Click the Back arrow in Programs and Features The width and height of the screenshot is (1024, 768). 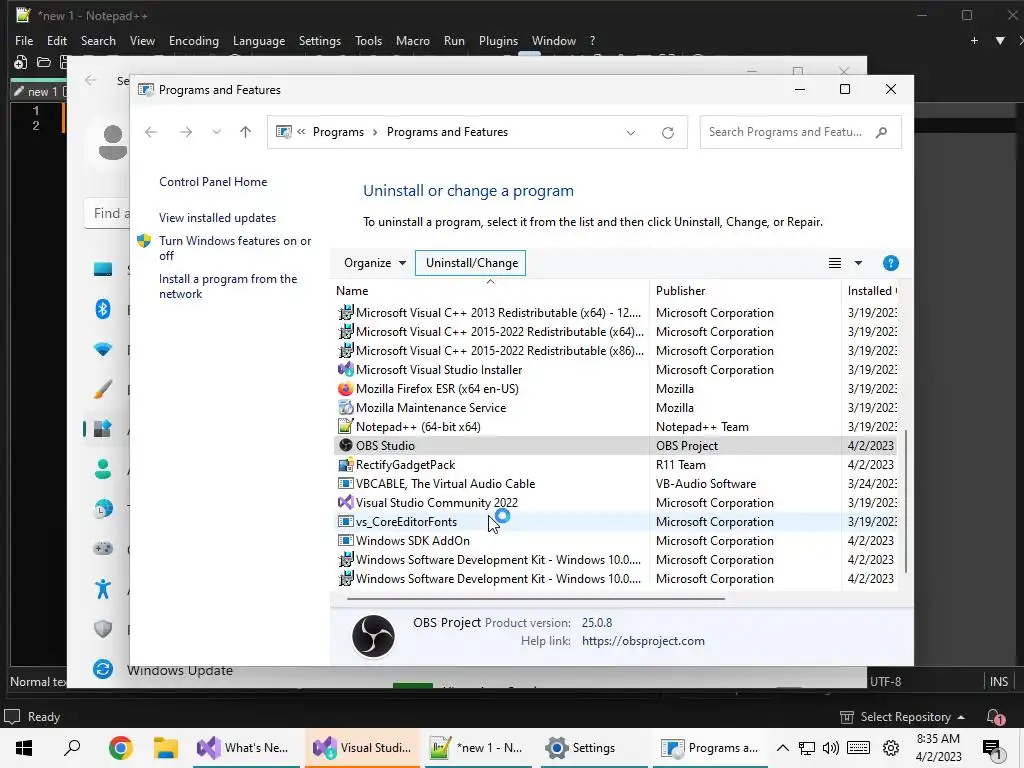click(151, 132)
